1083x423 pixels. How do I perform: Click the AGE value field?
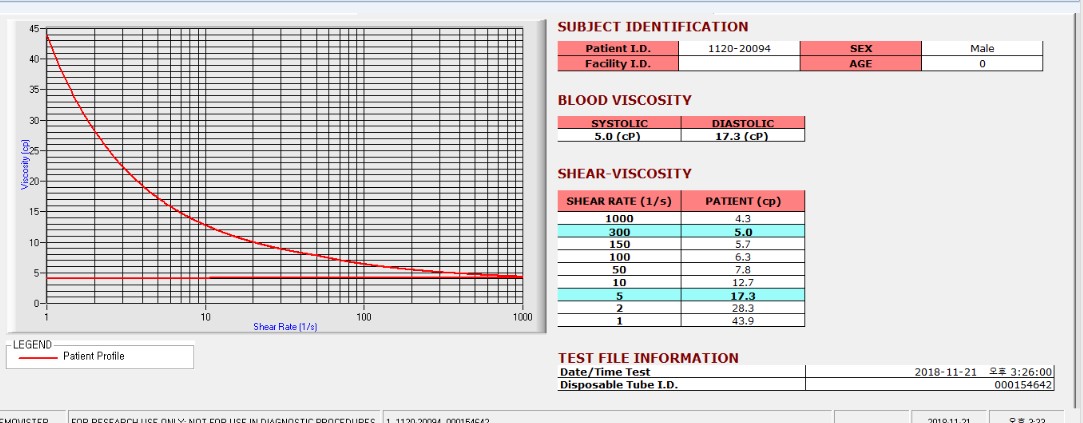[x=981, y=64]
